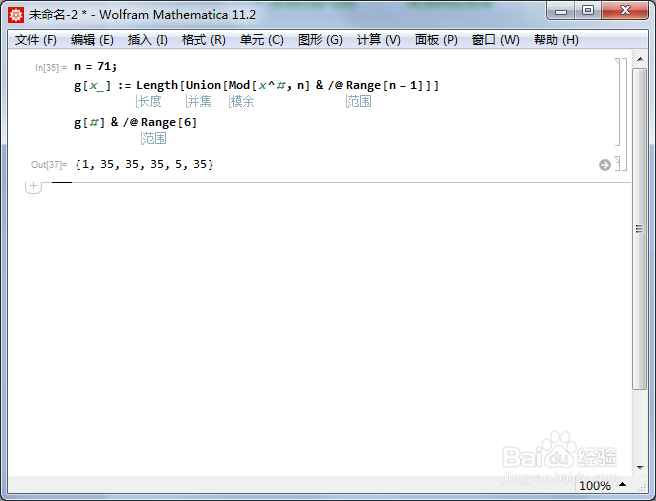The image size is (656, 501).
Task: Click 'Range[6]' expression
Action: click(169, 123)
